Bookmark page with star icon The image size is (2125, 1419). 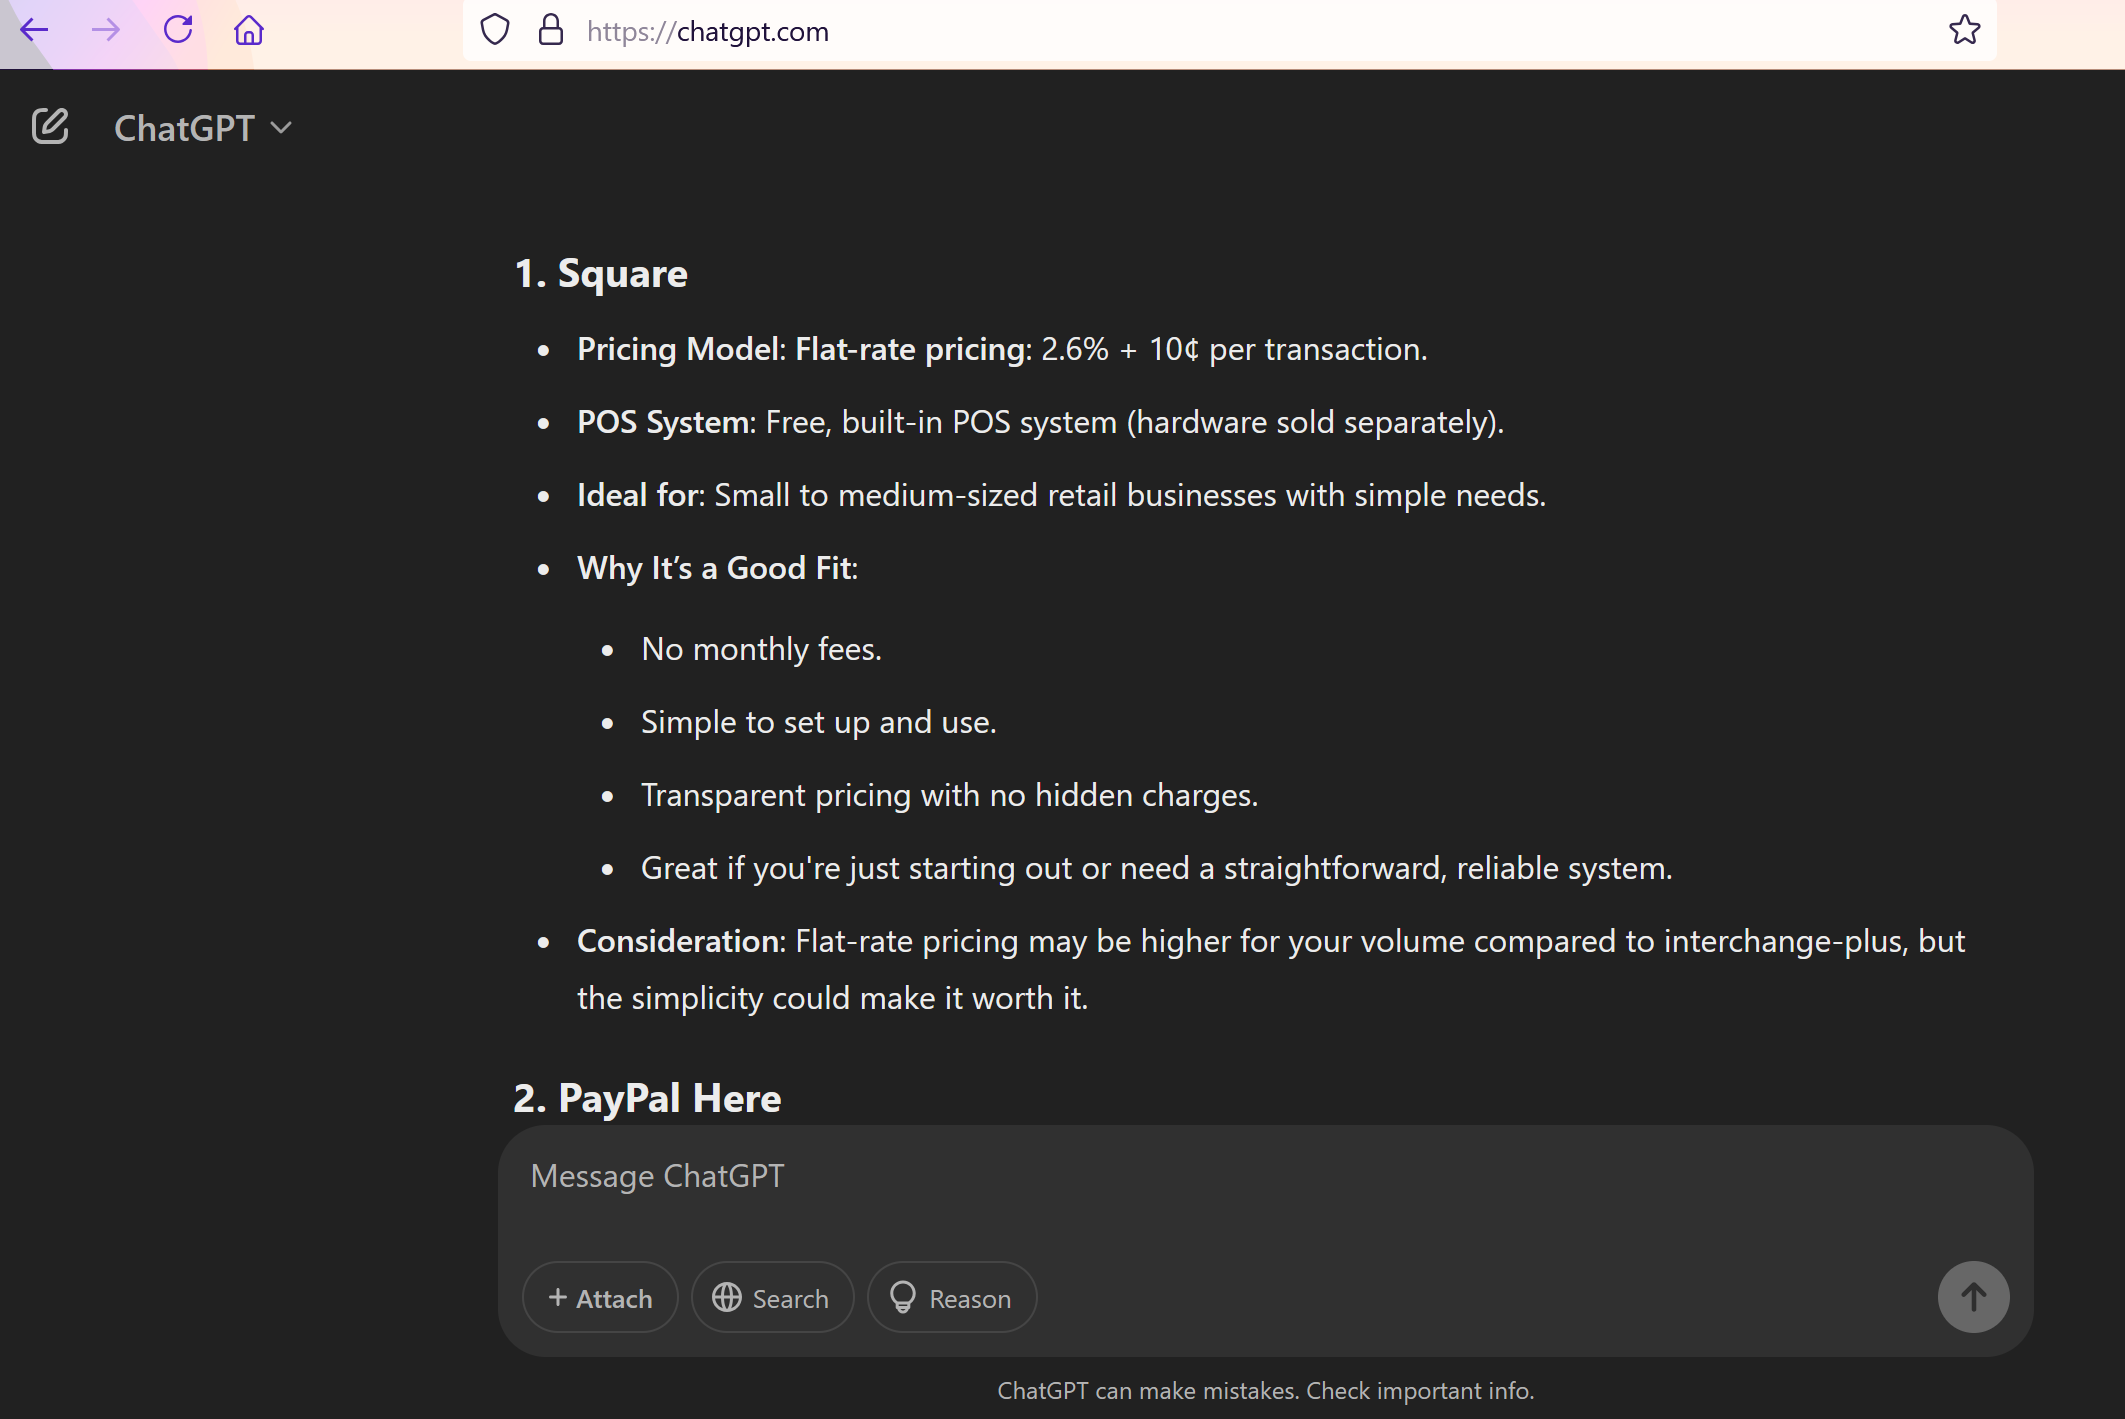coord(1964,30)
